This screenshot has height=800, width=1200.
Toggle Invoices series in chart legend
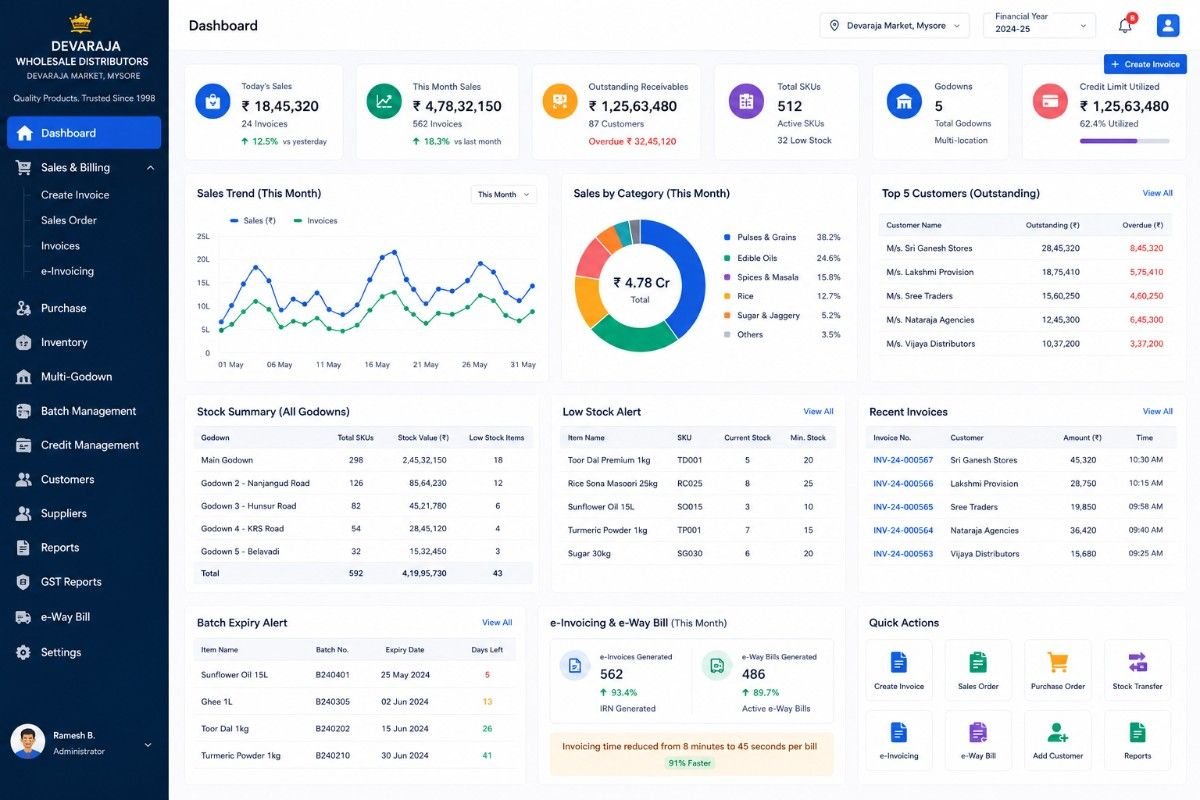point(315,221)
